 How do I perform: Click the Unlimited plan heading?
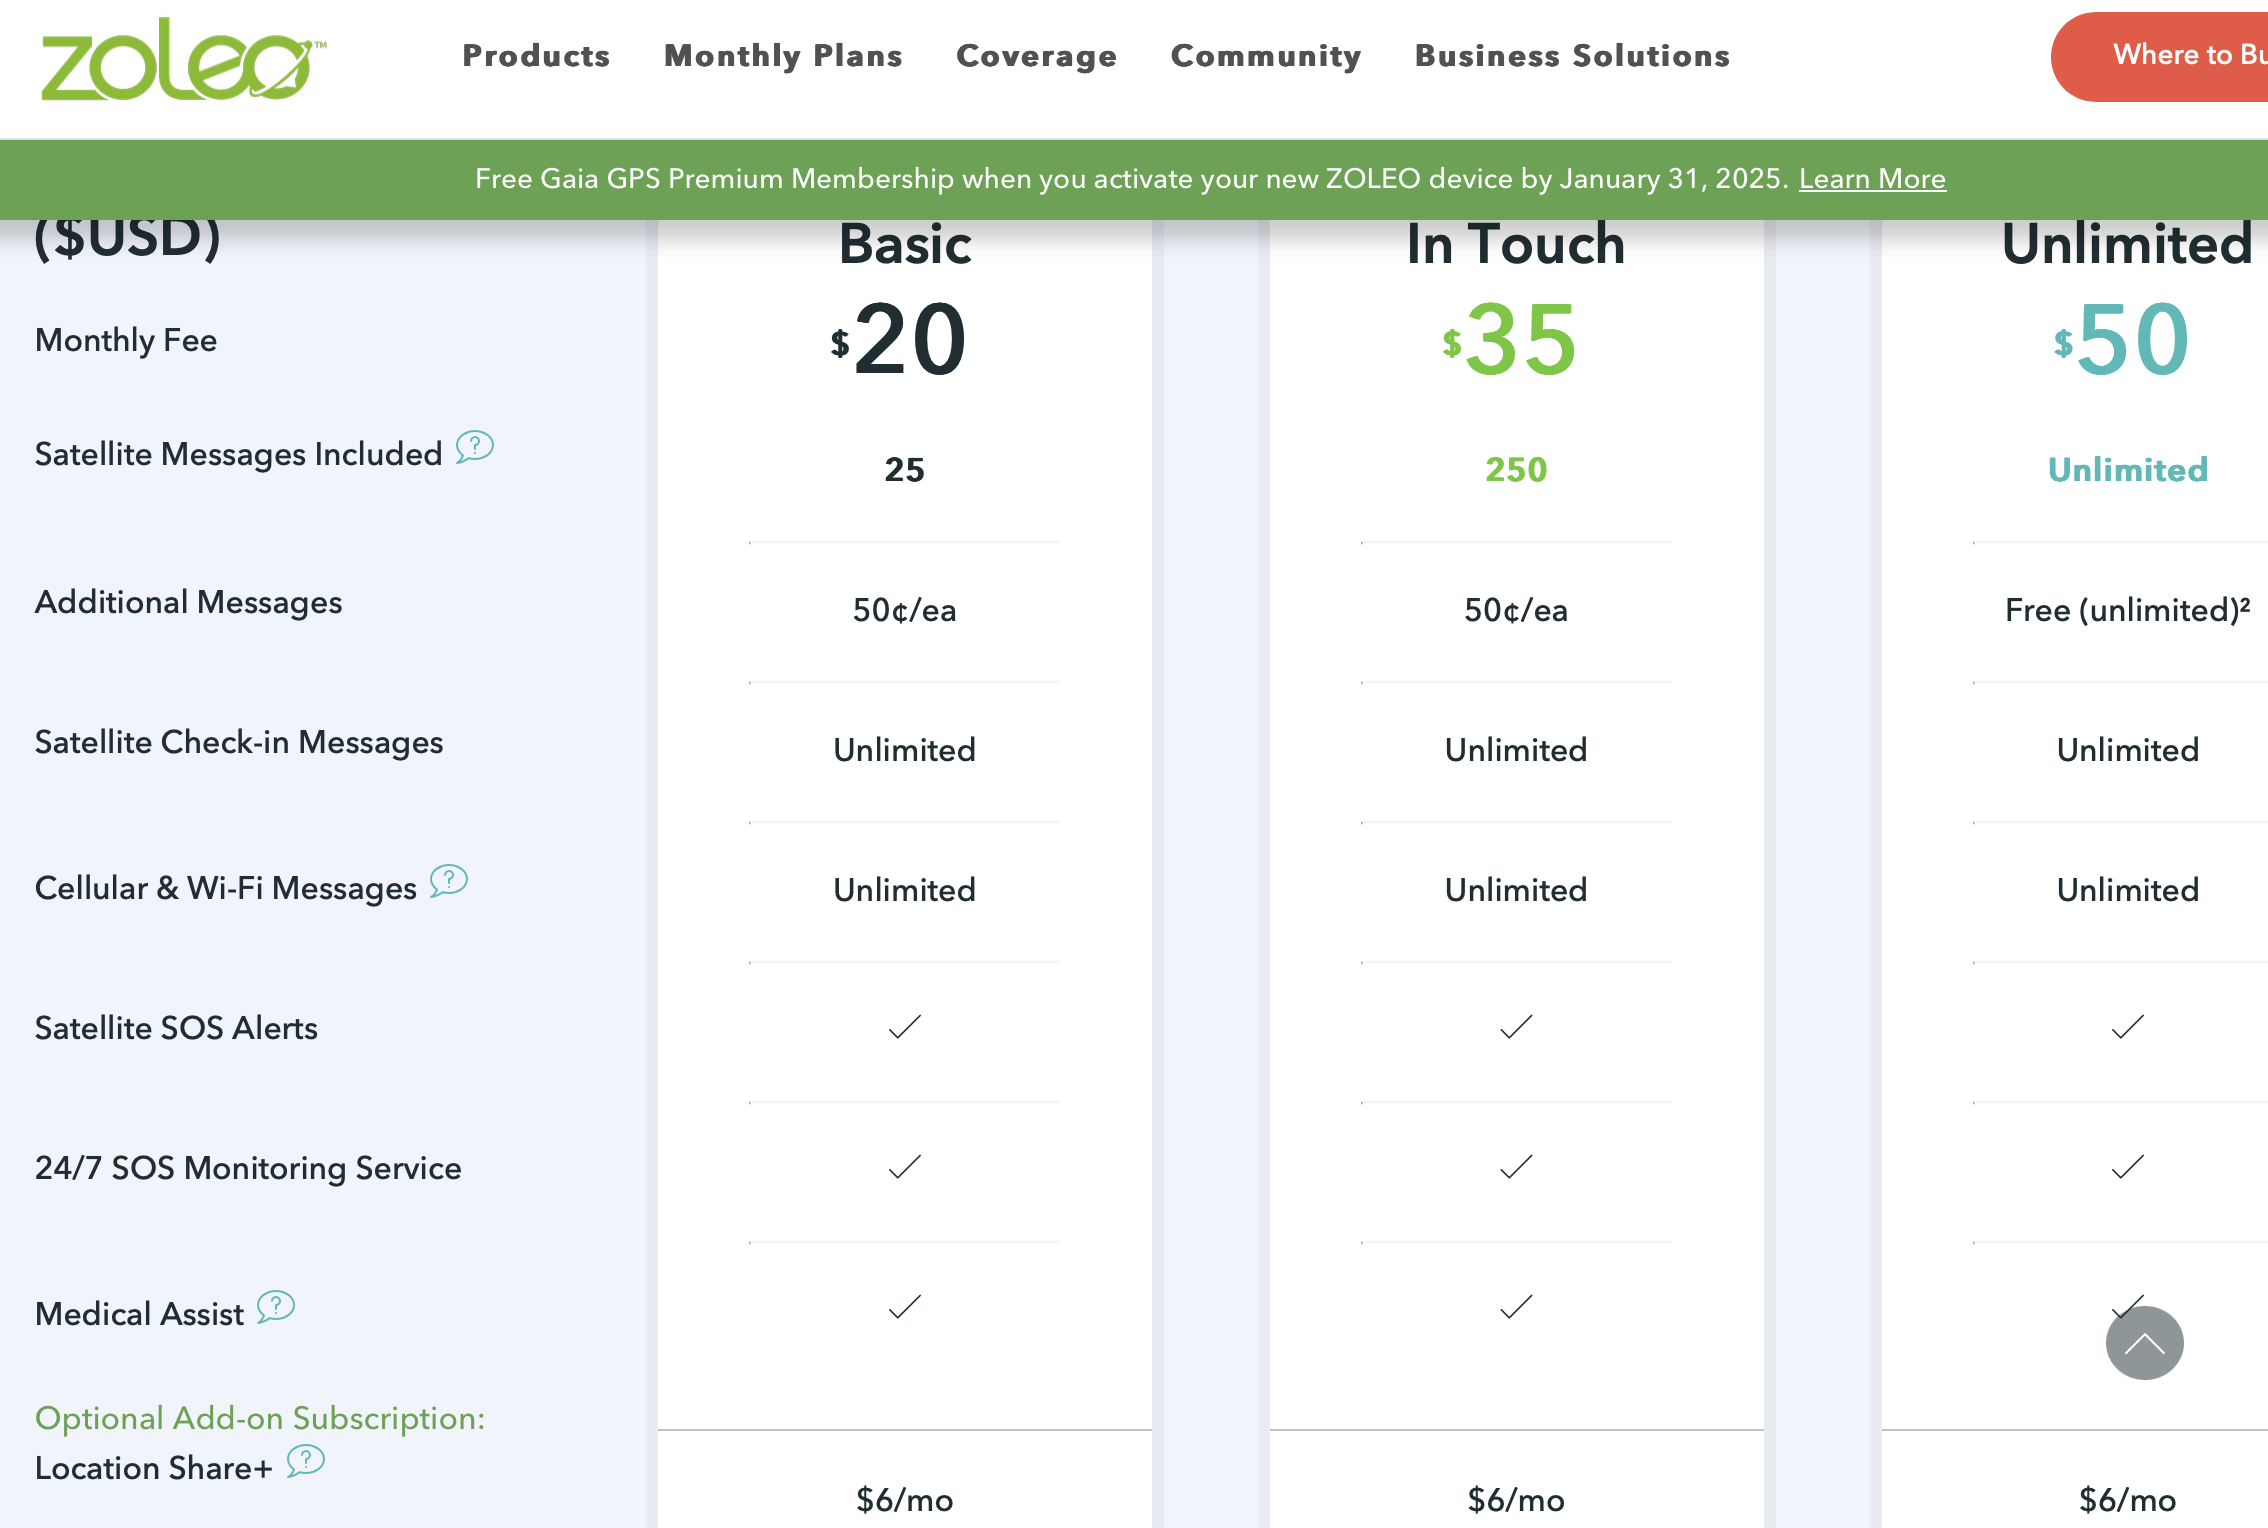(x=2127, y=244)
